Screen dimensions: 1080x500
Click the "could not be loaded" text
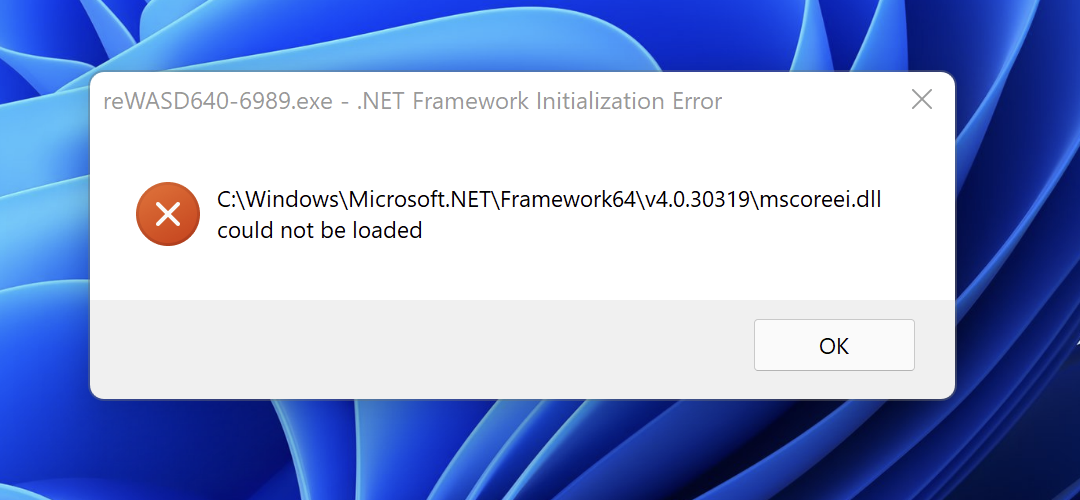[320, 230]
